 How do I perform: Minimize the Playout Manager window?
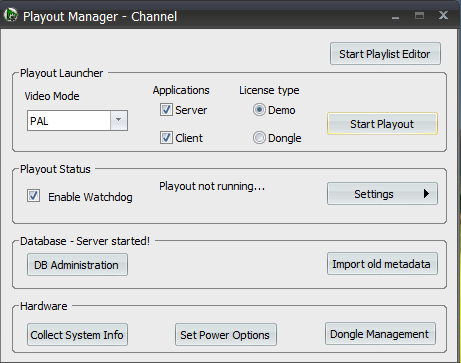point(395,16)
